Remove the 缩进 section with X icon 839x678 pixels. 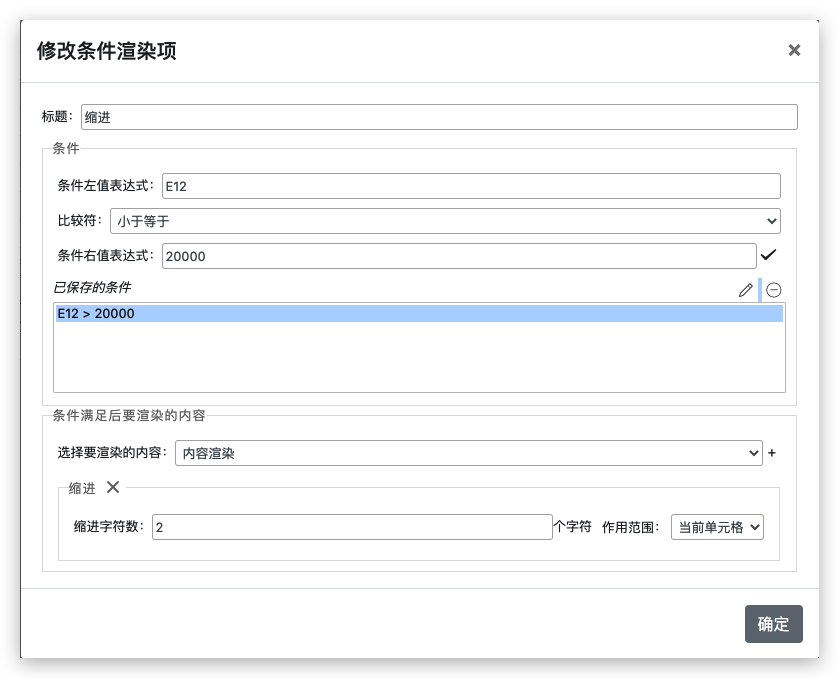point(113,487)
